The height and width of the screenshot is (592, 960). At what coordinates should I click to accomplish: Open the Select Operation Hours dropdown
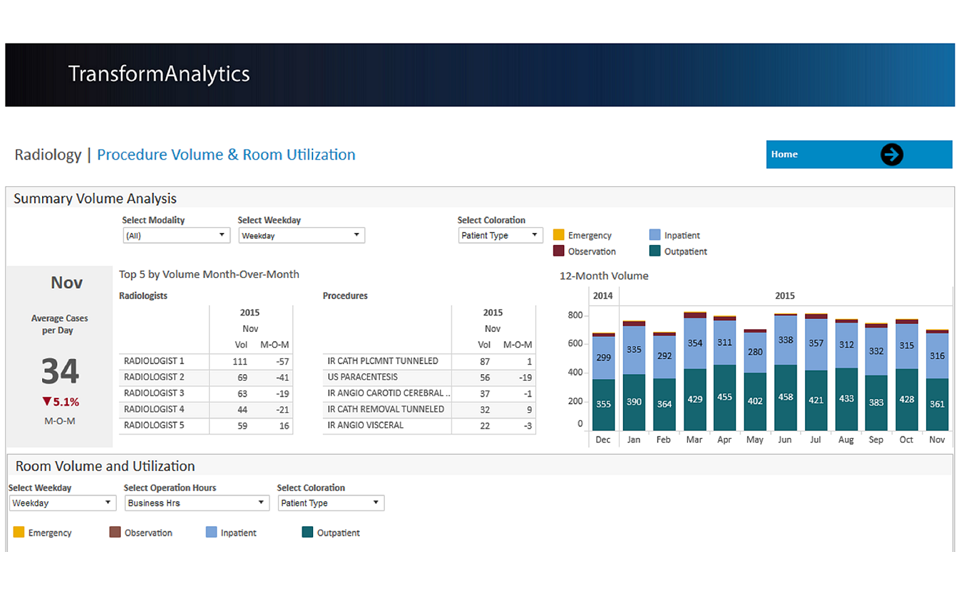pos(196,503)
